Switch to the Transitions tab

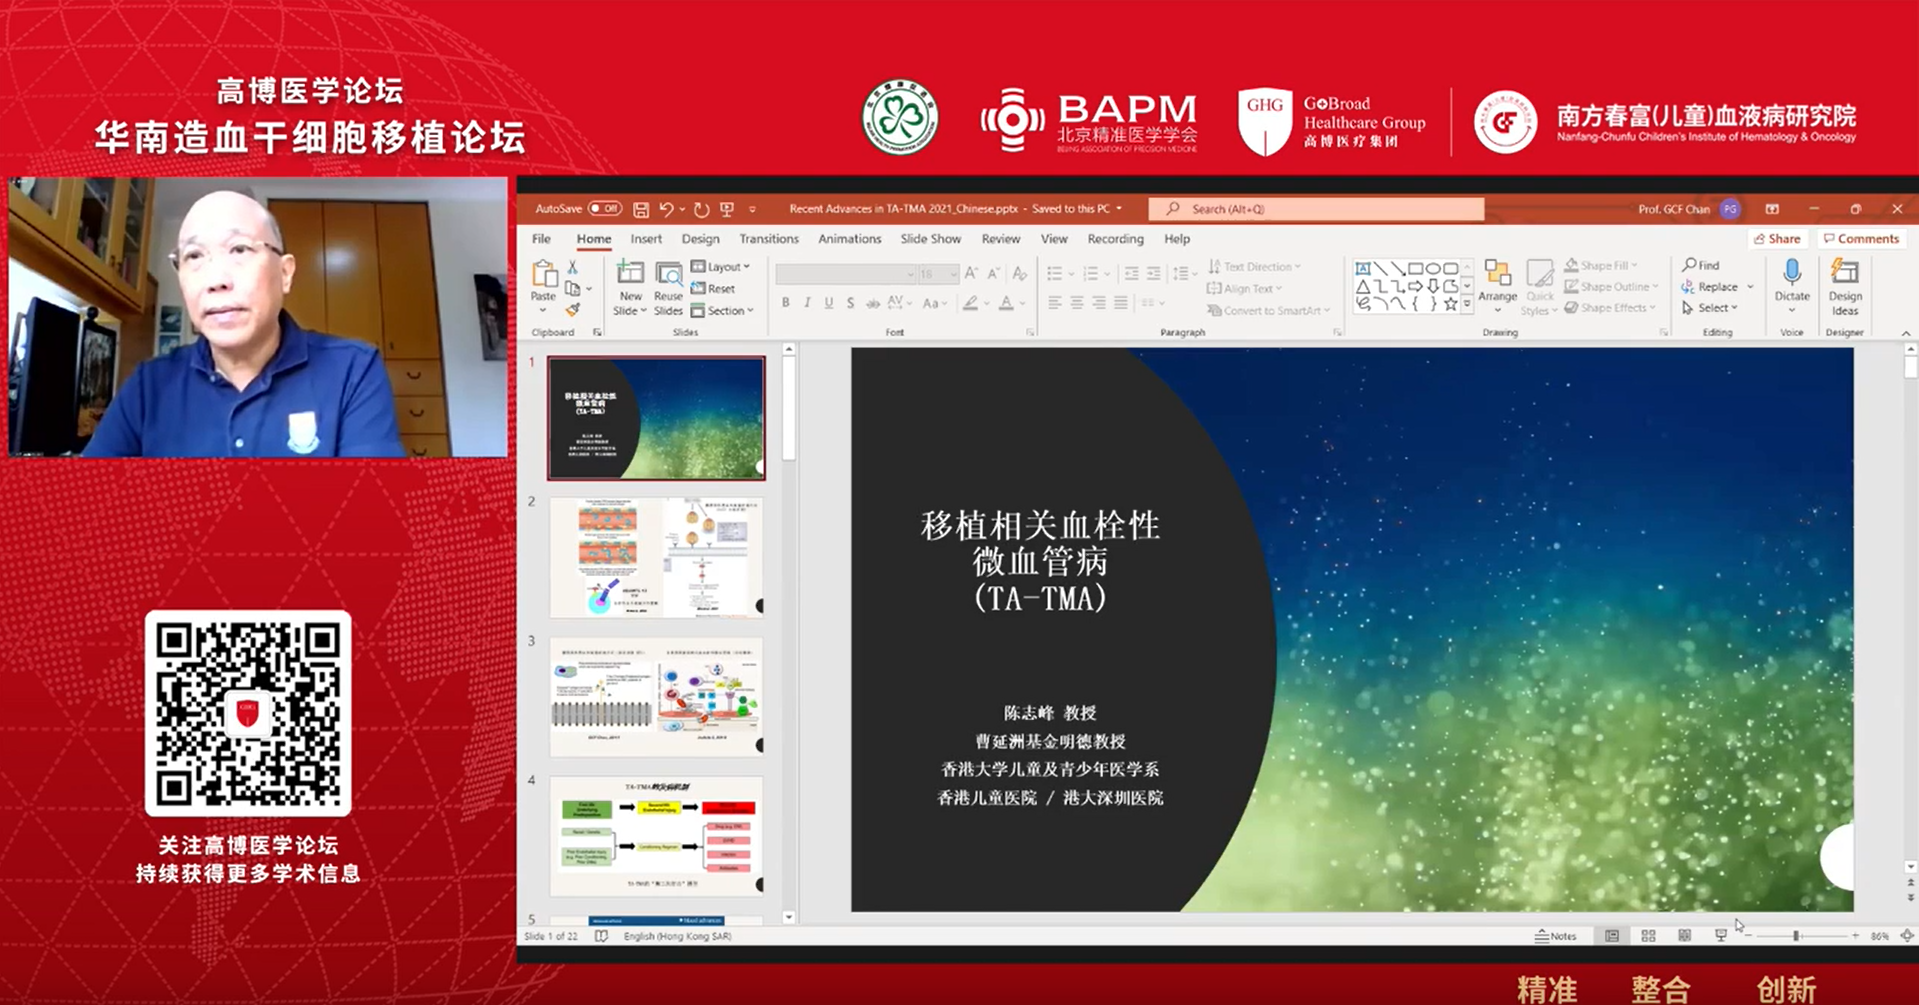[768, 239]
